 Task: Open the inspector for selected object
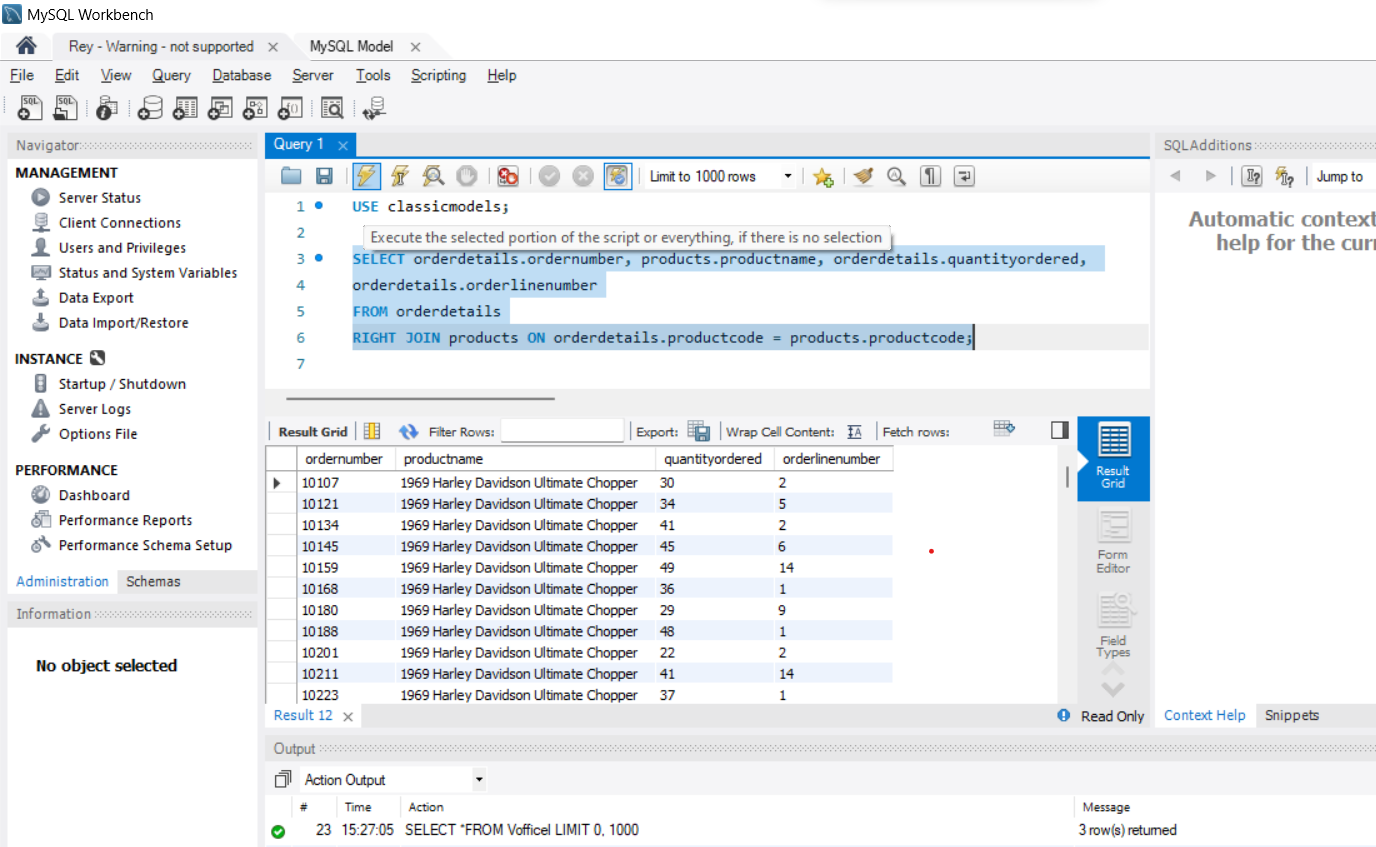(x=107, y=108)
